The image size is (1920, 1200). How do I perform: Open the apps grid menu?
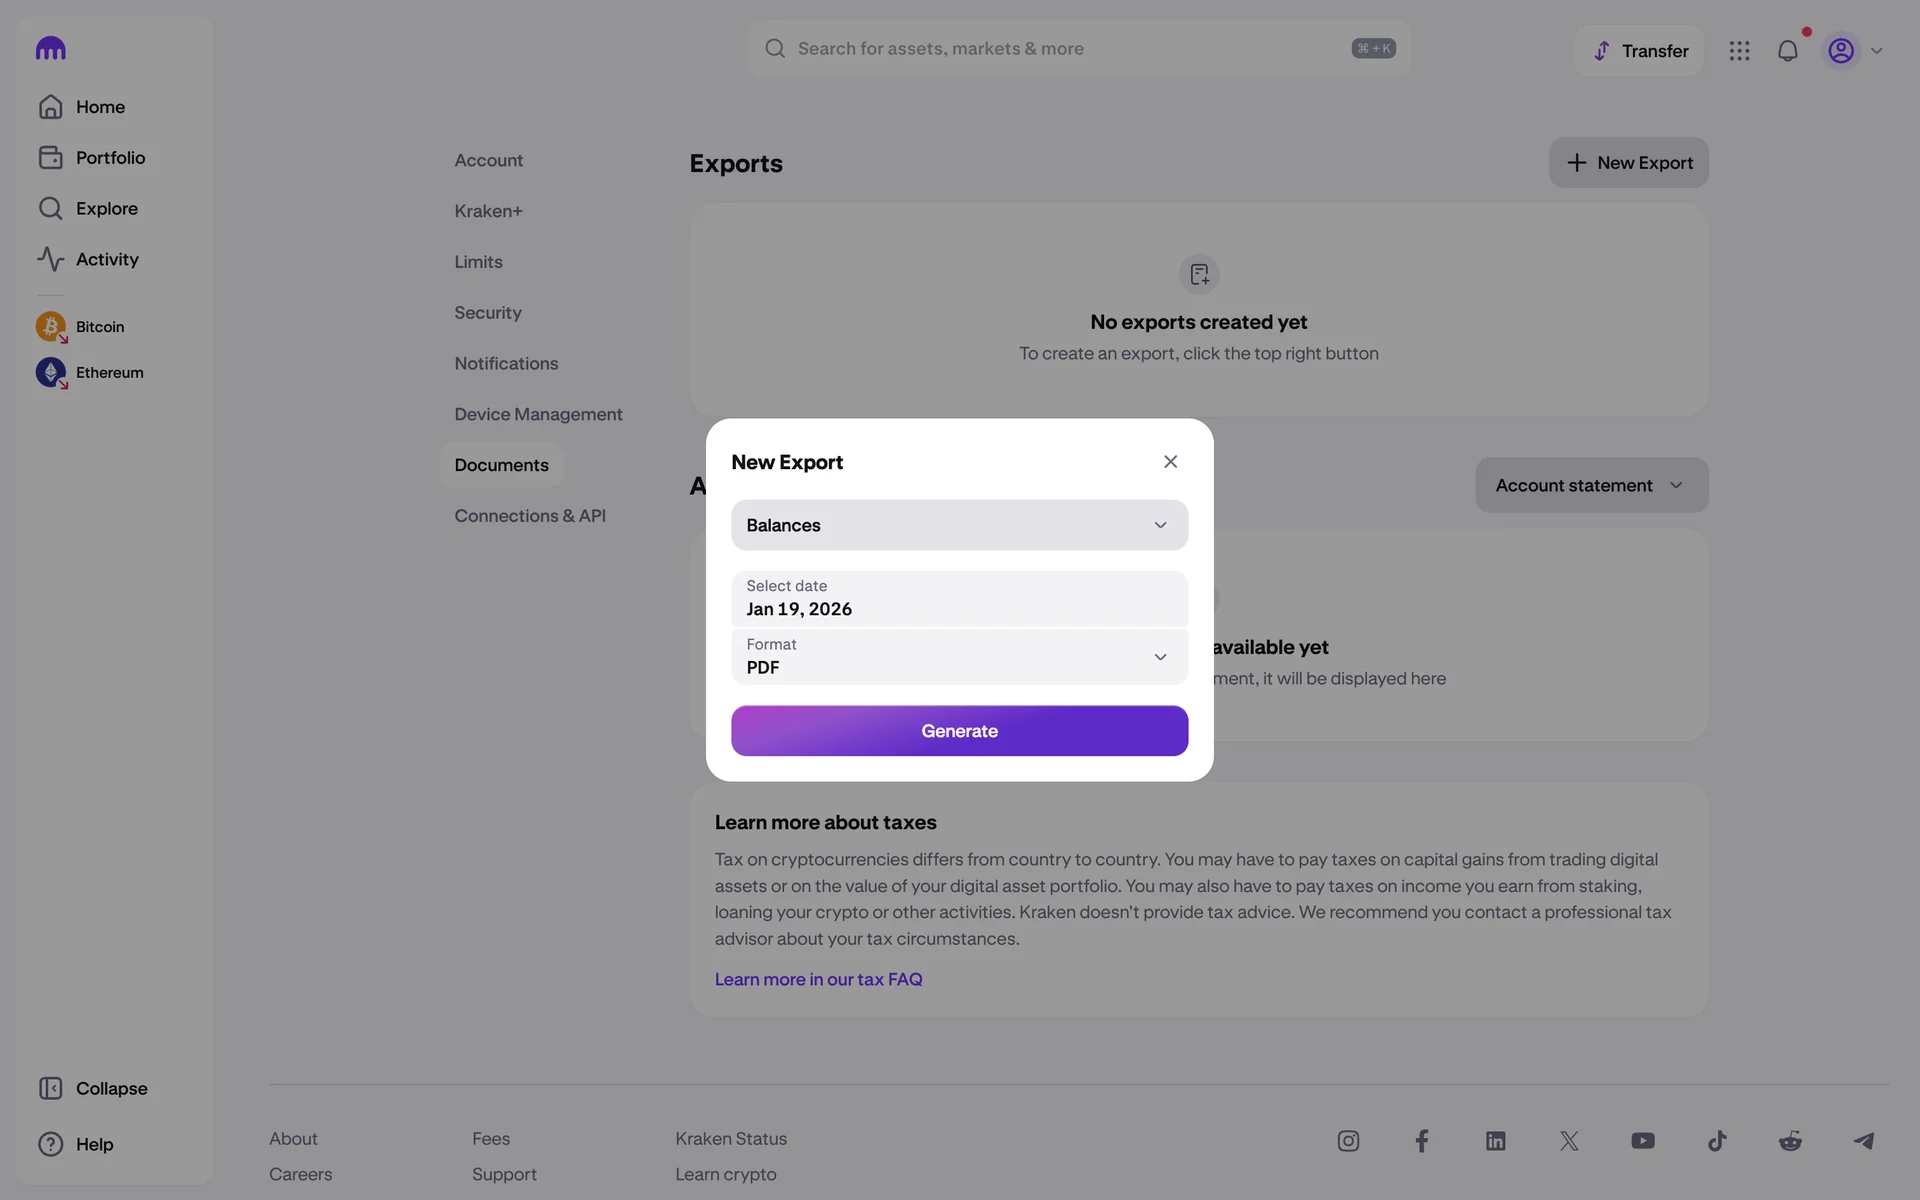click(x=1739, y=51)
